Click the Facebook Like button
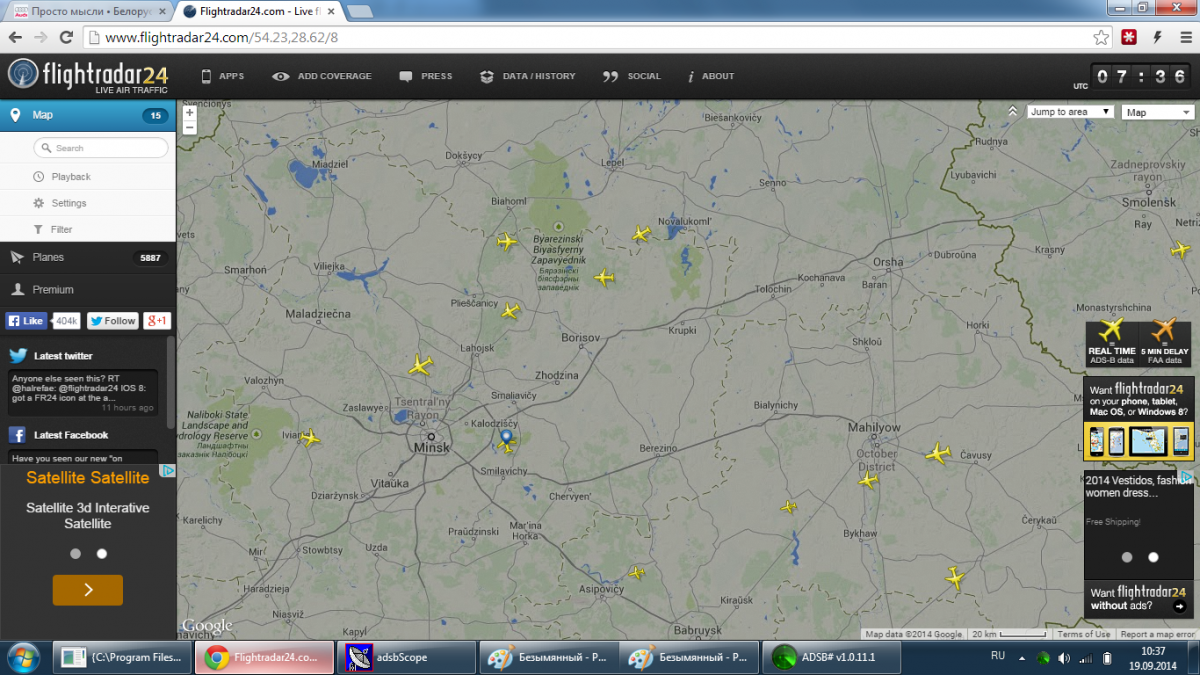 tap(27, 321)
